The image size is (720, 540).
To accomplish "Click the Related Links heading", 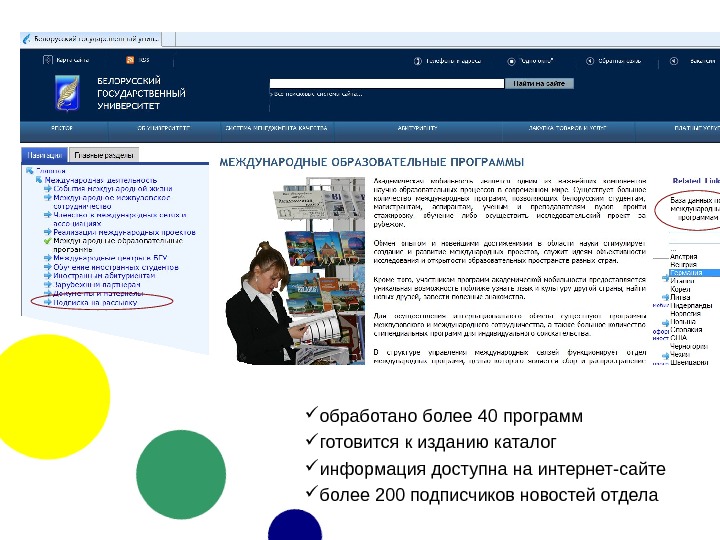I will (x=696, y=181).
